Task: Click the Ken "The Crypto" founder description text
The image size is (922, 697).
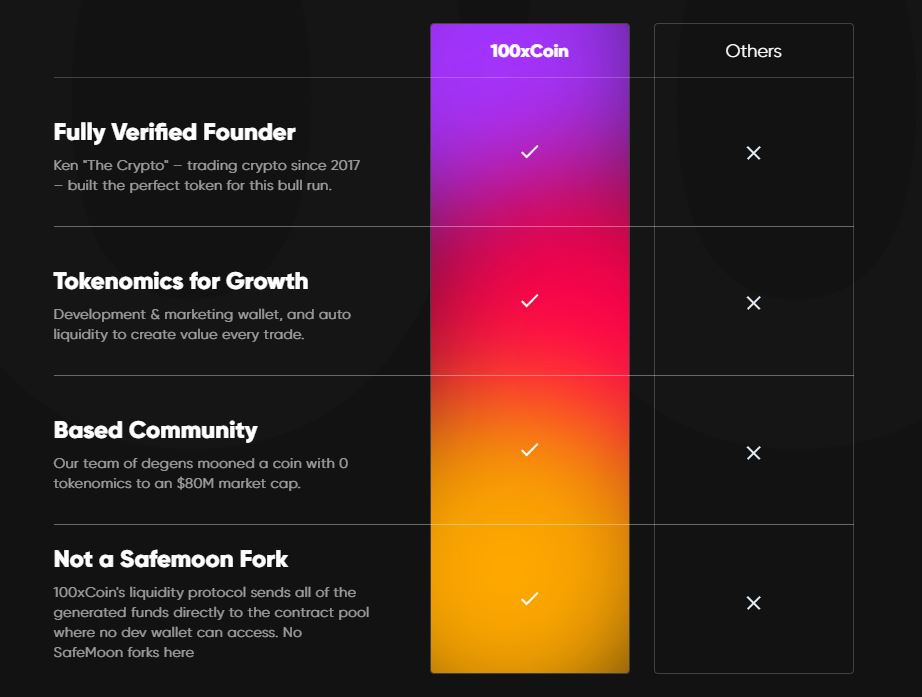Action: [206, 175]
